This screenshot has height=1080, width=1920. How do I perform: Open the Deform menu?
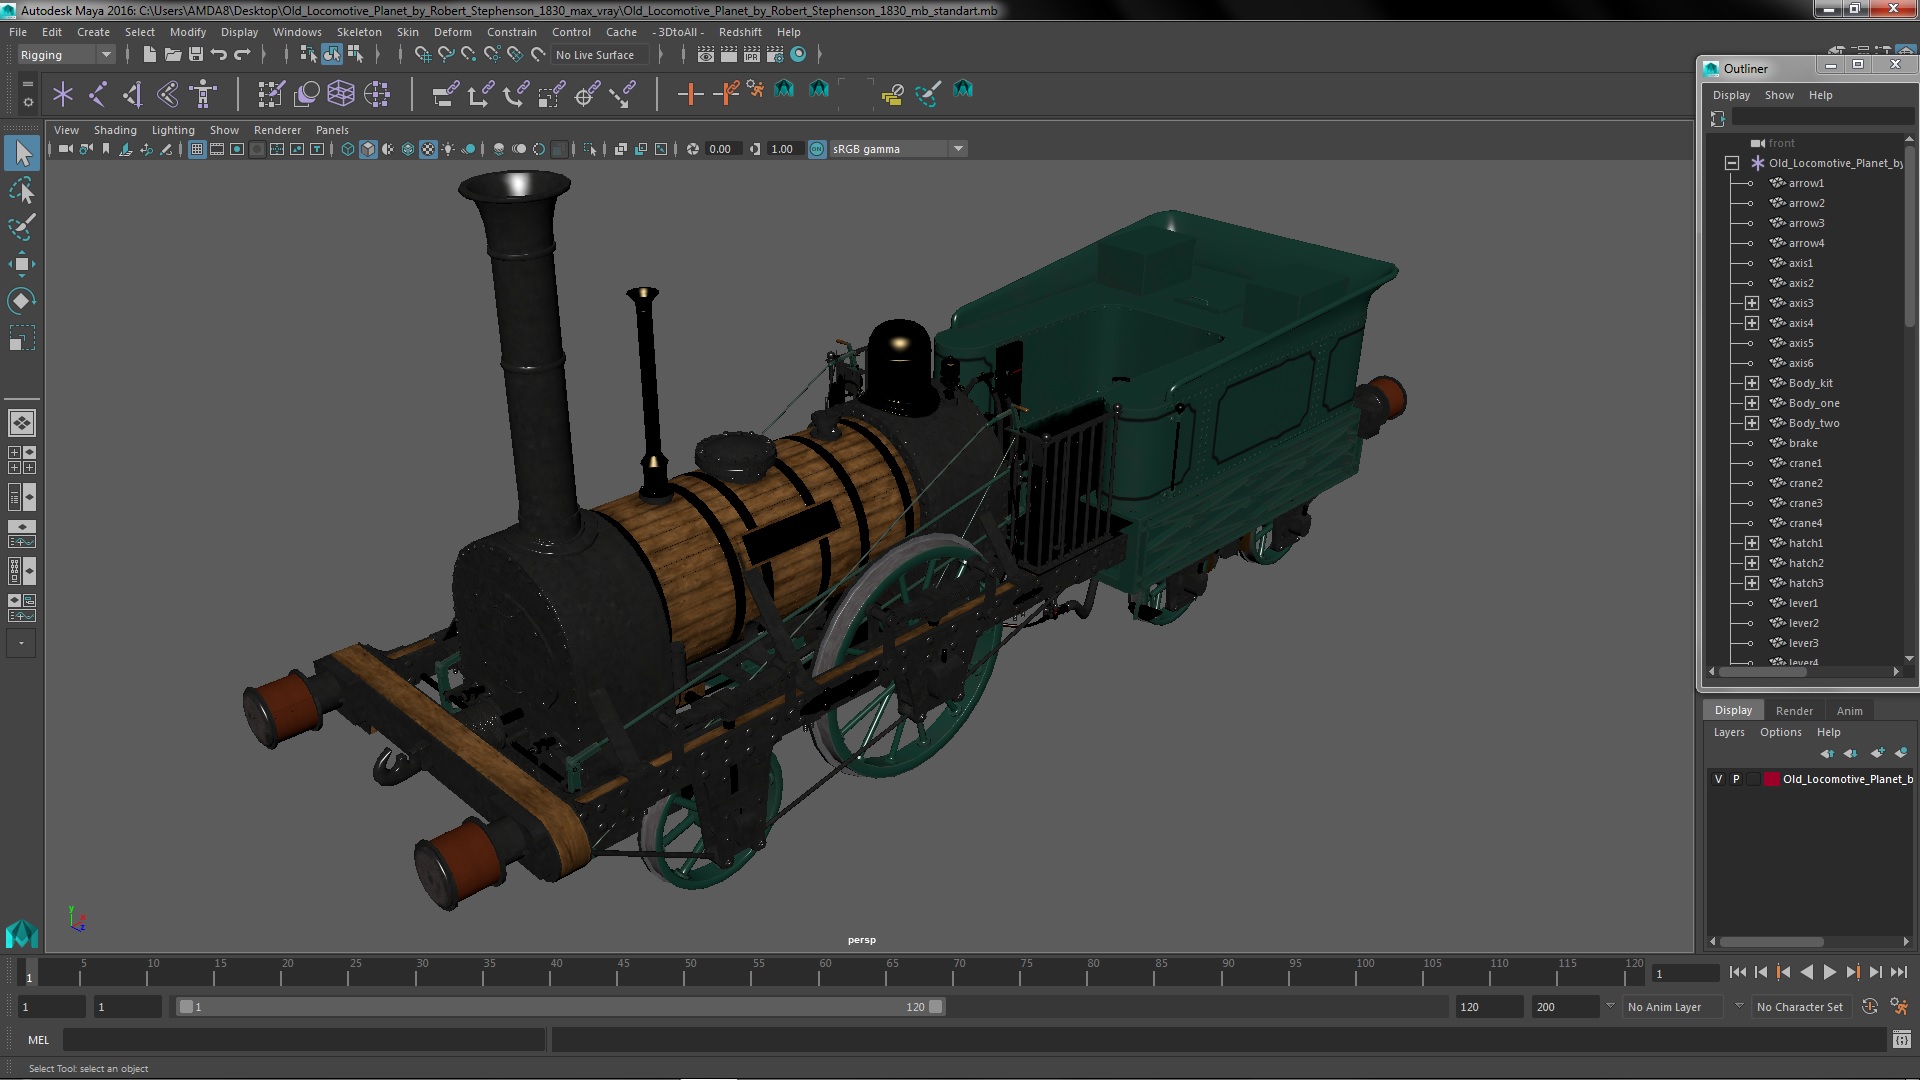452,32
